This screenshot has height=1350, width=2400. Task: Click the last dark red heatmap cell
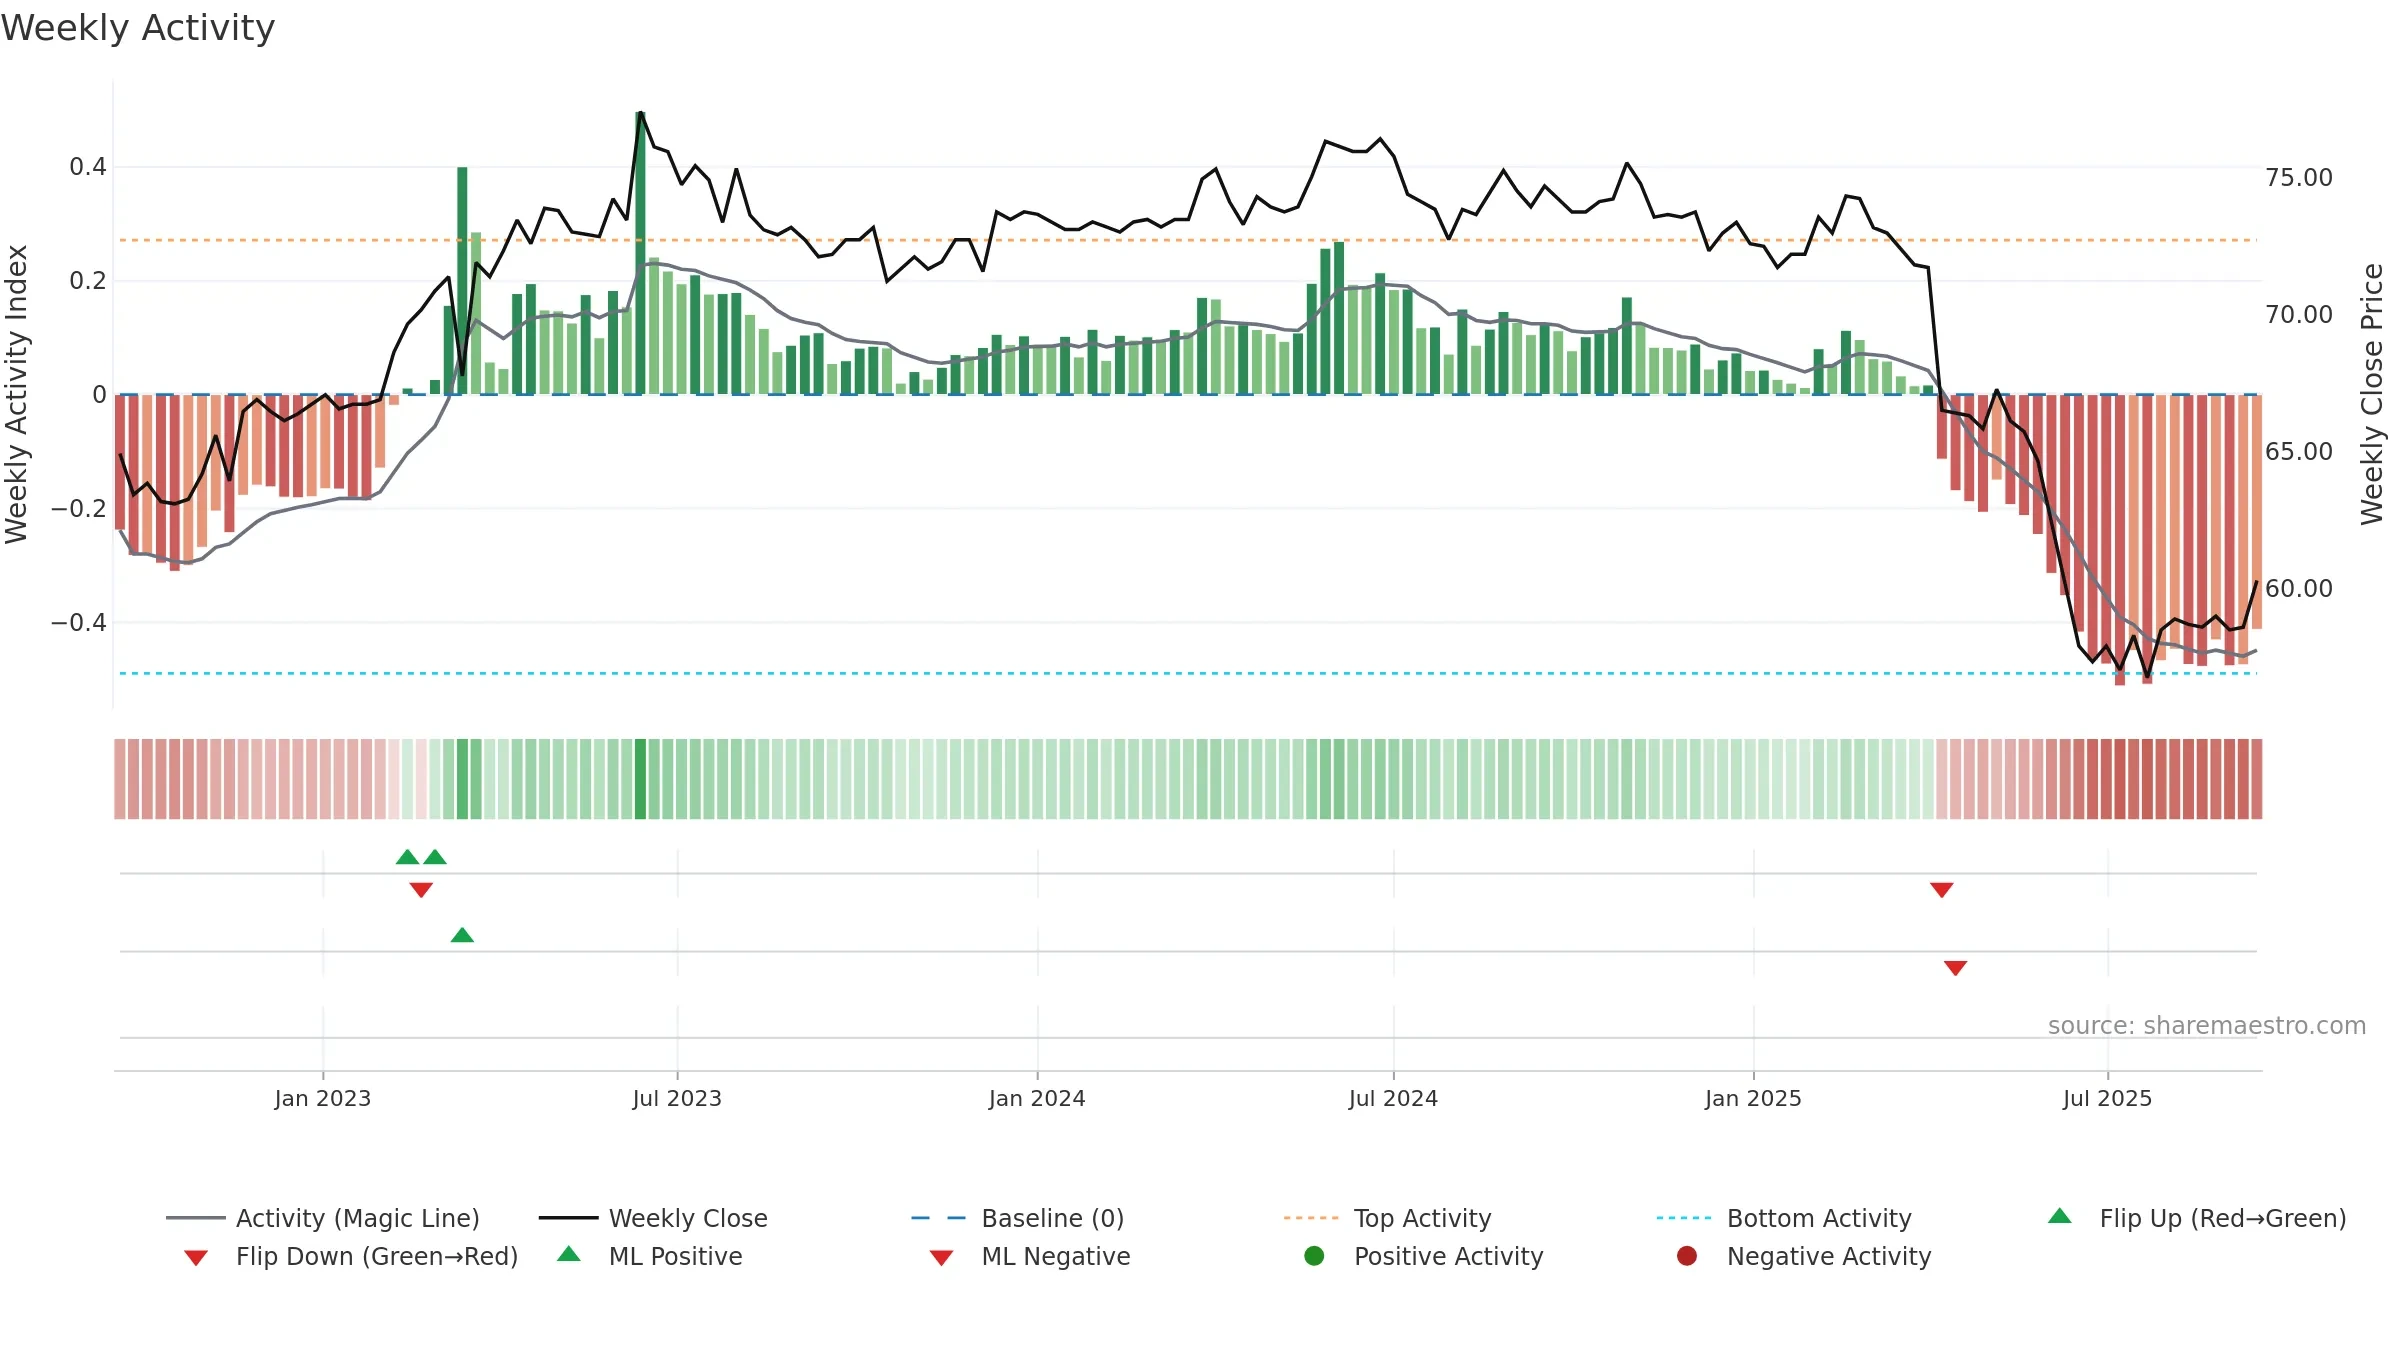click(2257, 779)
